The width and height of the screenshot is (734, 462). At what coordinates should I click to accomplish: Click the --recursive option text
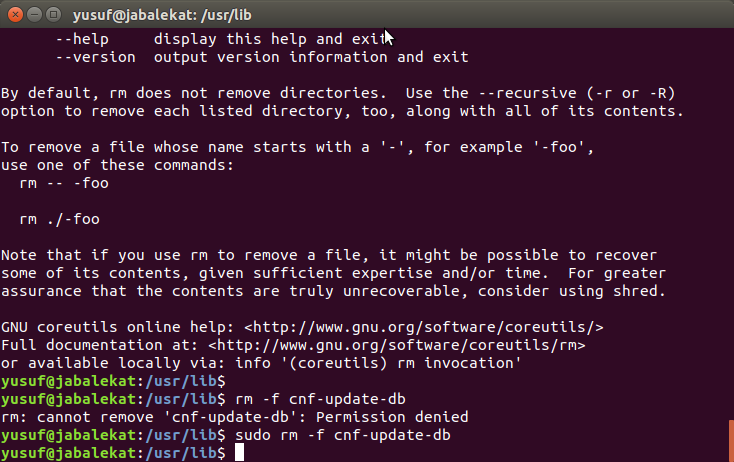(528, 93)
